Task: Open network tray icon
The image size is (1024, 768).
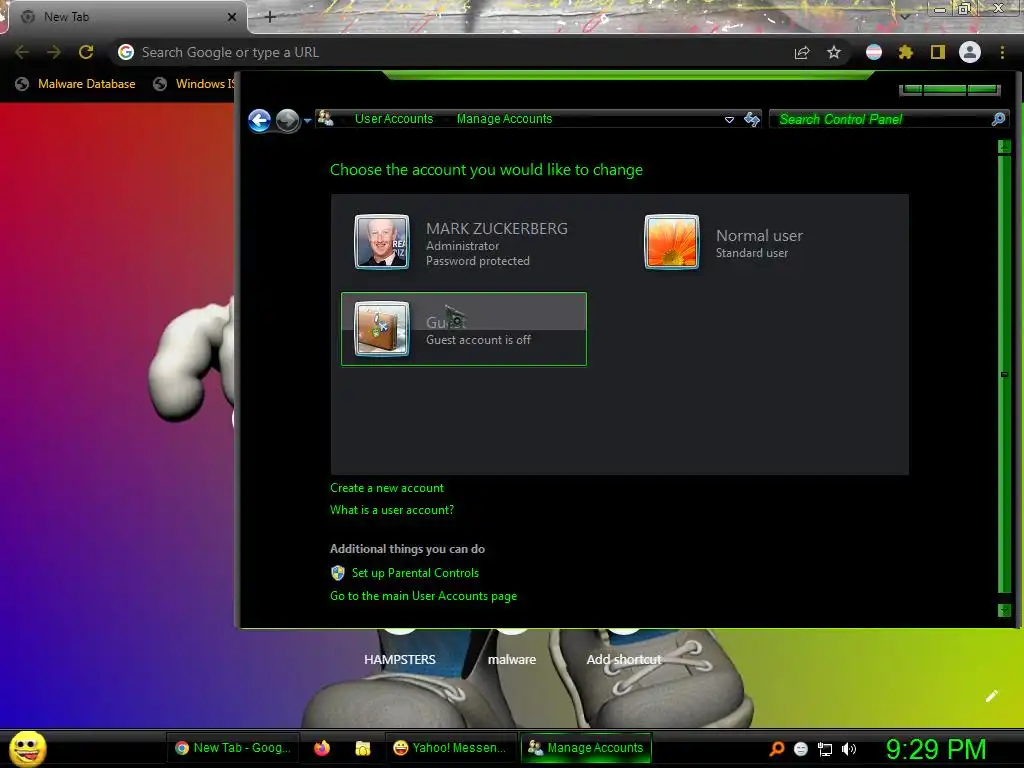Action: coord(825,750)
